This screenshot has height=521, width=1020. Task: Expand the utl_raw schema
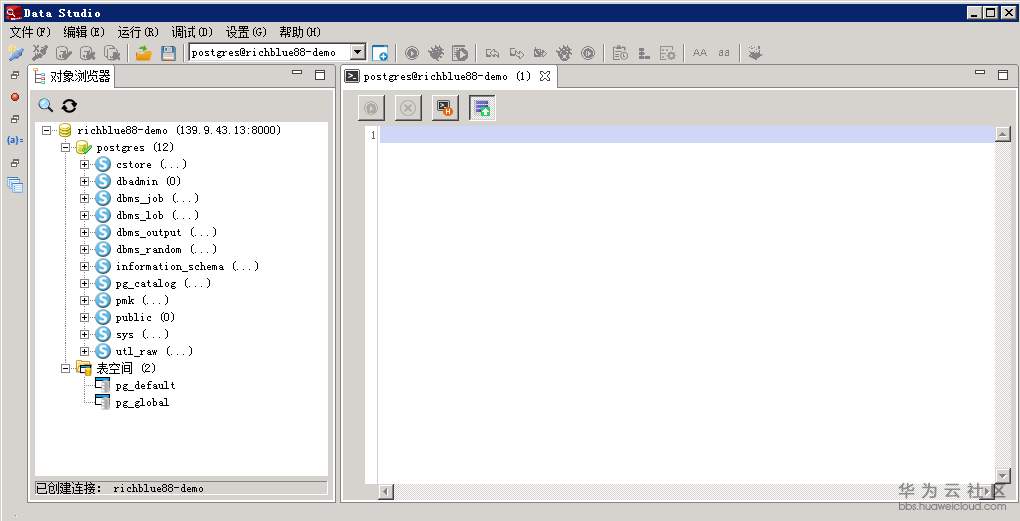[x=84, y=351]
